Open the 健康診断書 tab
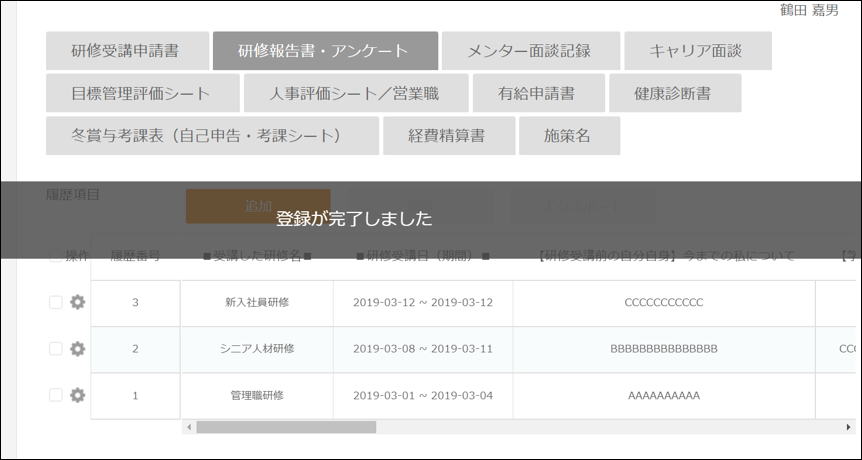Viewport: 862px width, 460px height. point(674,94)
